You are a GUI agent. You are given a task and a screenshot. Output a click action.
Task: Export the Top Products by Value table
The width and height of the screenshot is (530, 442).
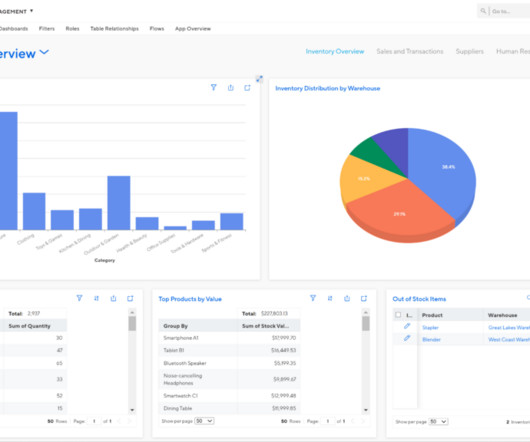click(347, 298)
